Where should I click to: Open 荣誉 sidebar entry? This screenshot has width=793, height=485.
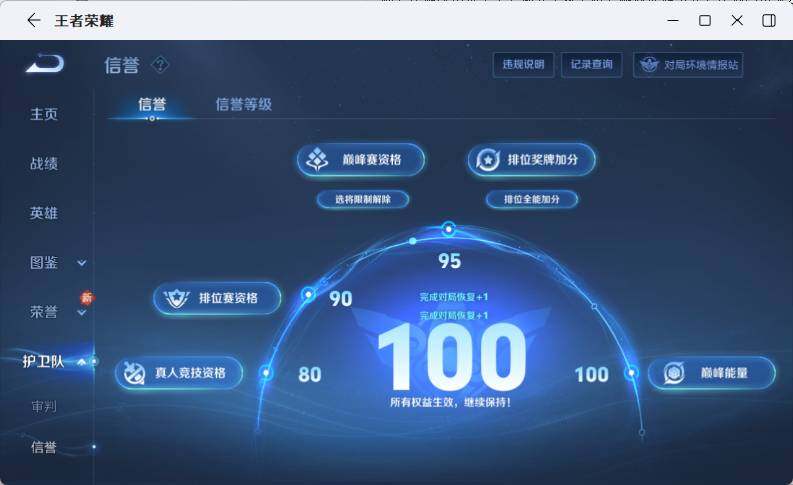pyautogui.click(x=44, y=312)
